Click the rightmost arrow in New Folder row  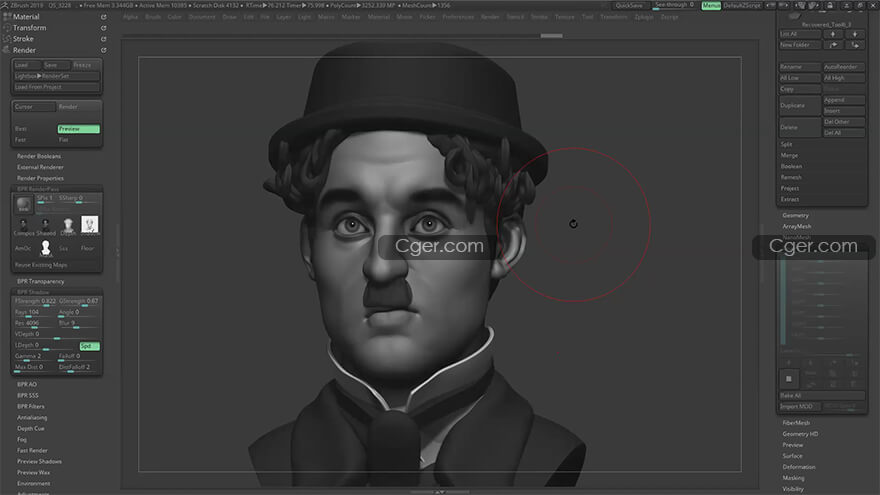855,45
